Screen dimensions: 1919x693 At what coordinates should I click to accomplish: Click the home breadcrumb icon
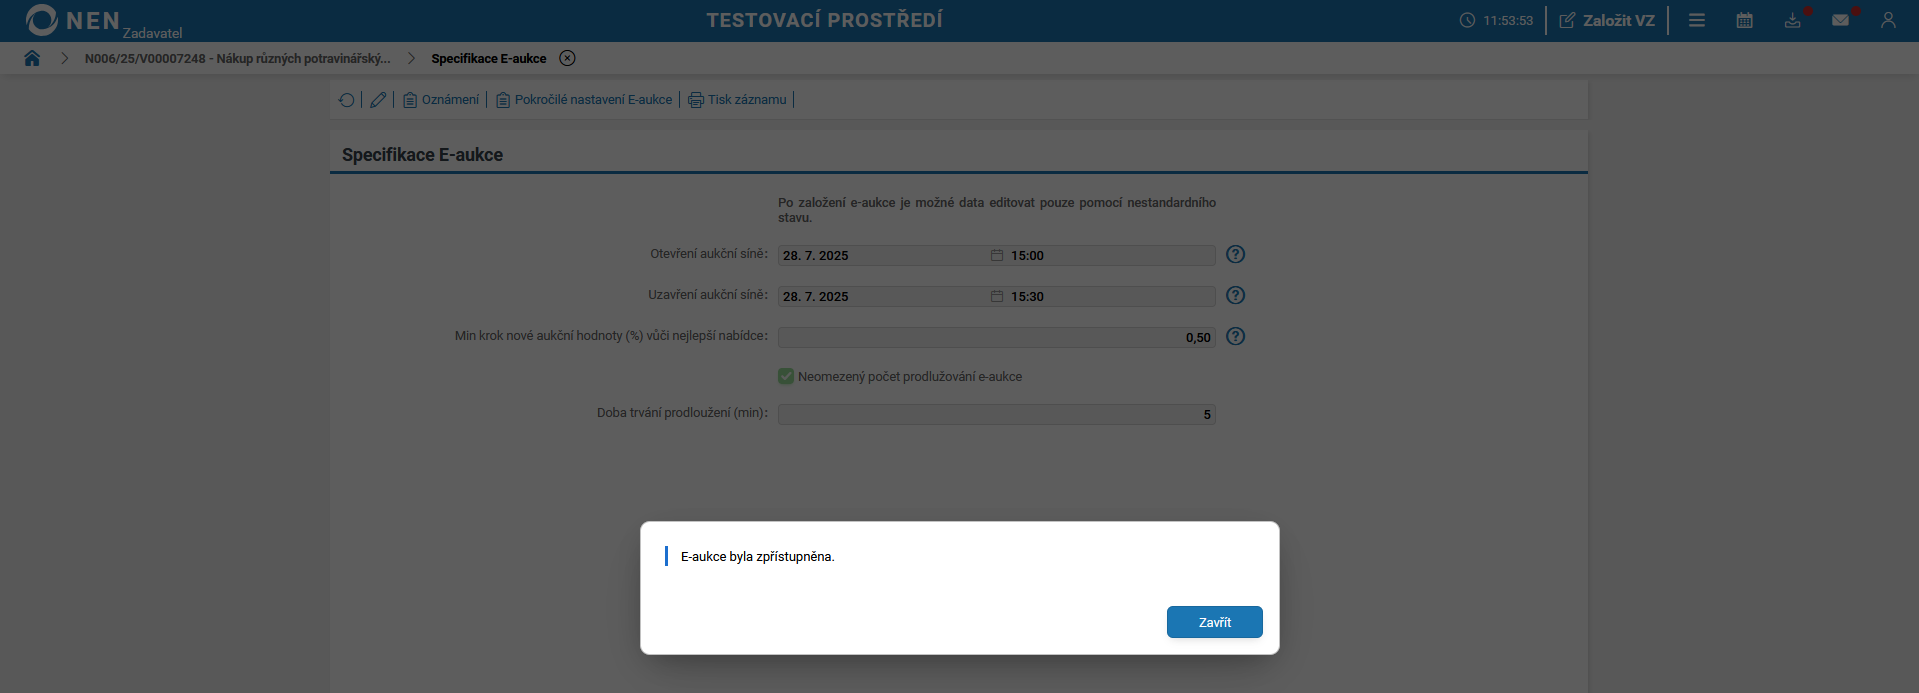32,58
